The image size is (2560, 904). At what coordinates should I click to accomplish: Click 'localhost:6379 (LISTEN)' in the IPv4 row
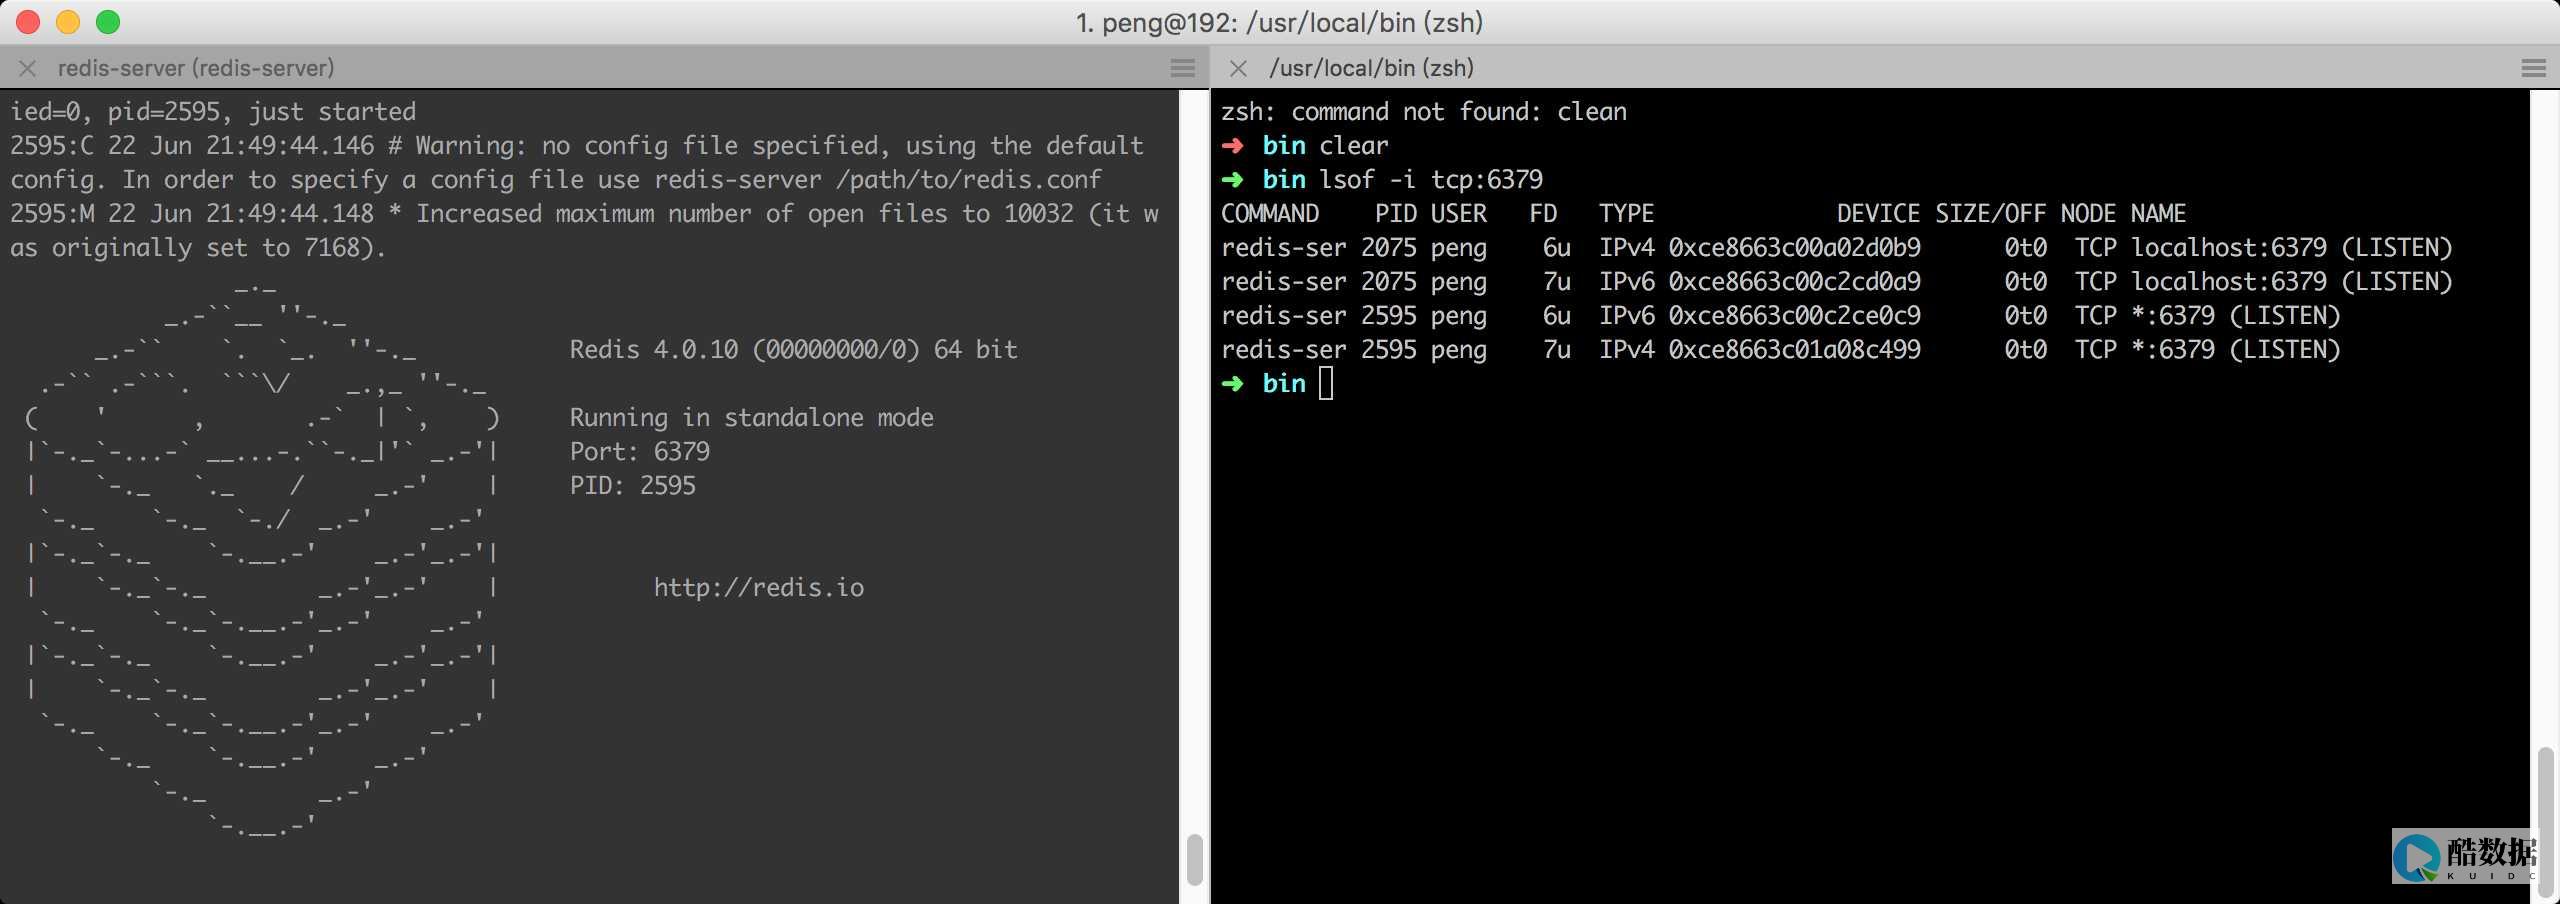tap(2291, 247)
